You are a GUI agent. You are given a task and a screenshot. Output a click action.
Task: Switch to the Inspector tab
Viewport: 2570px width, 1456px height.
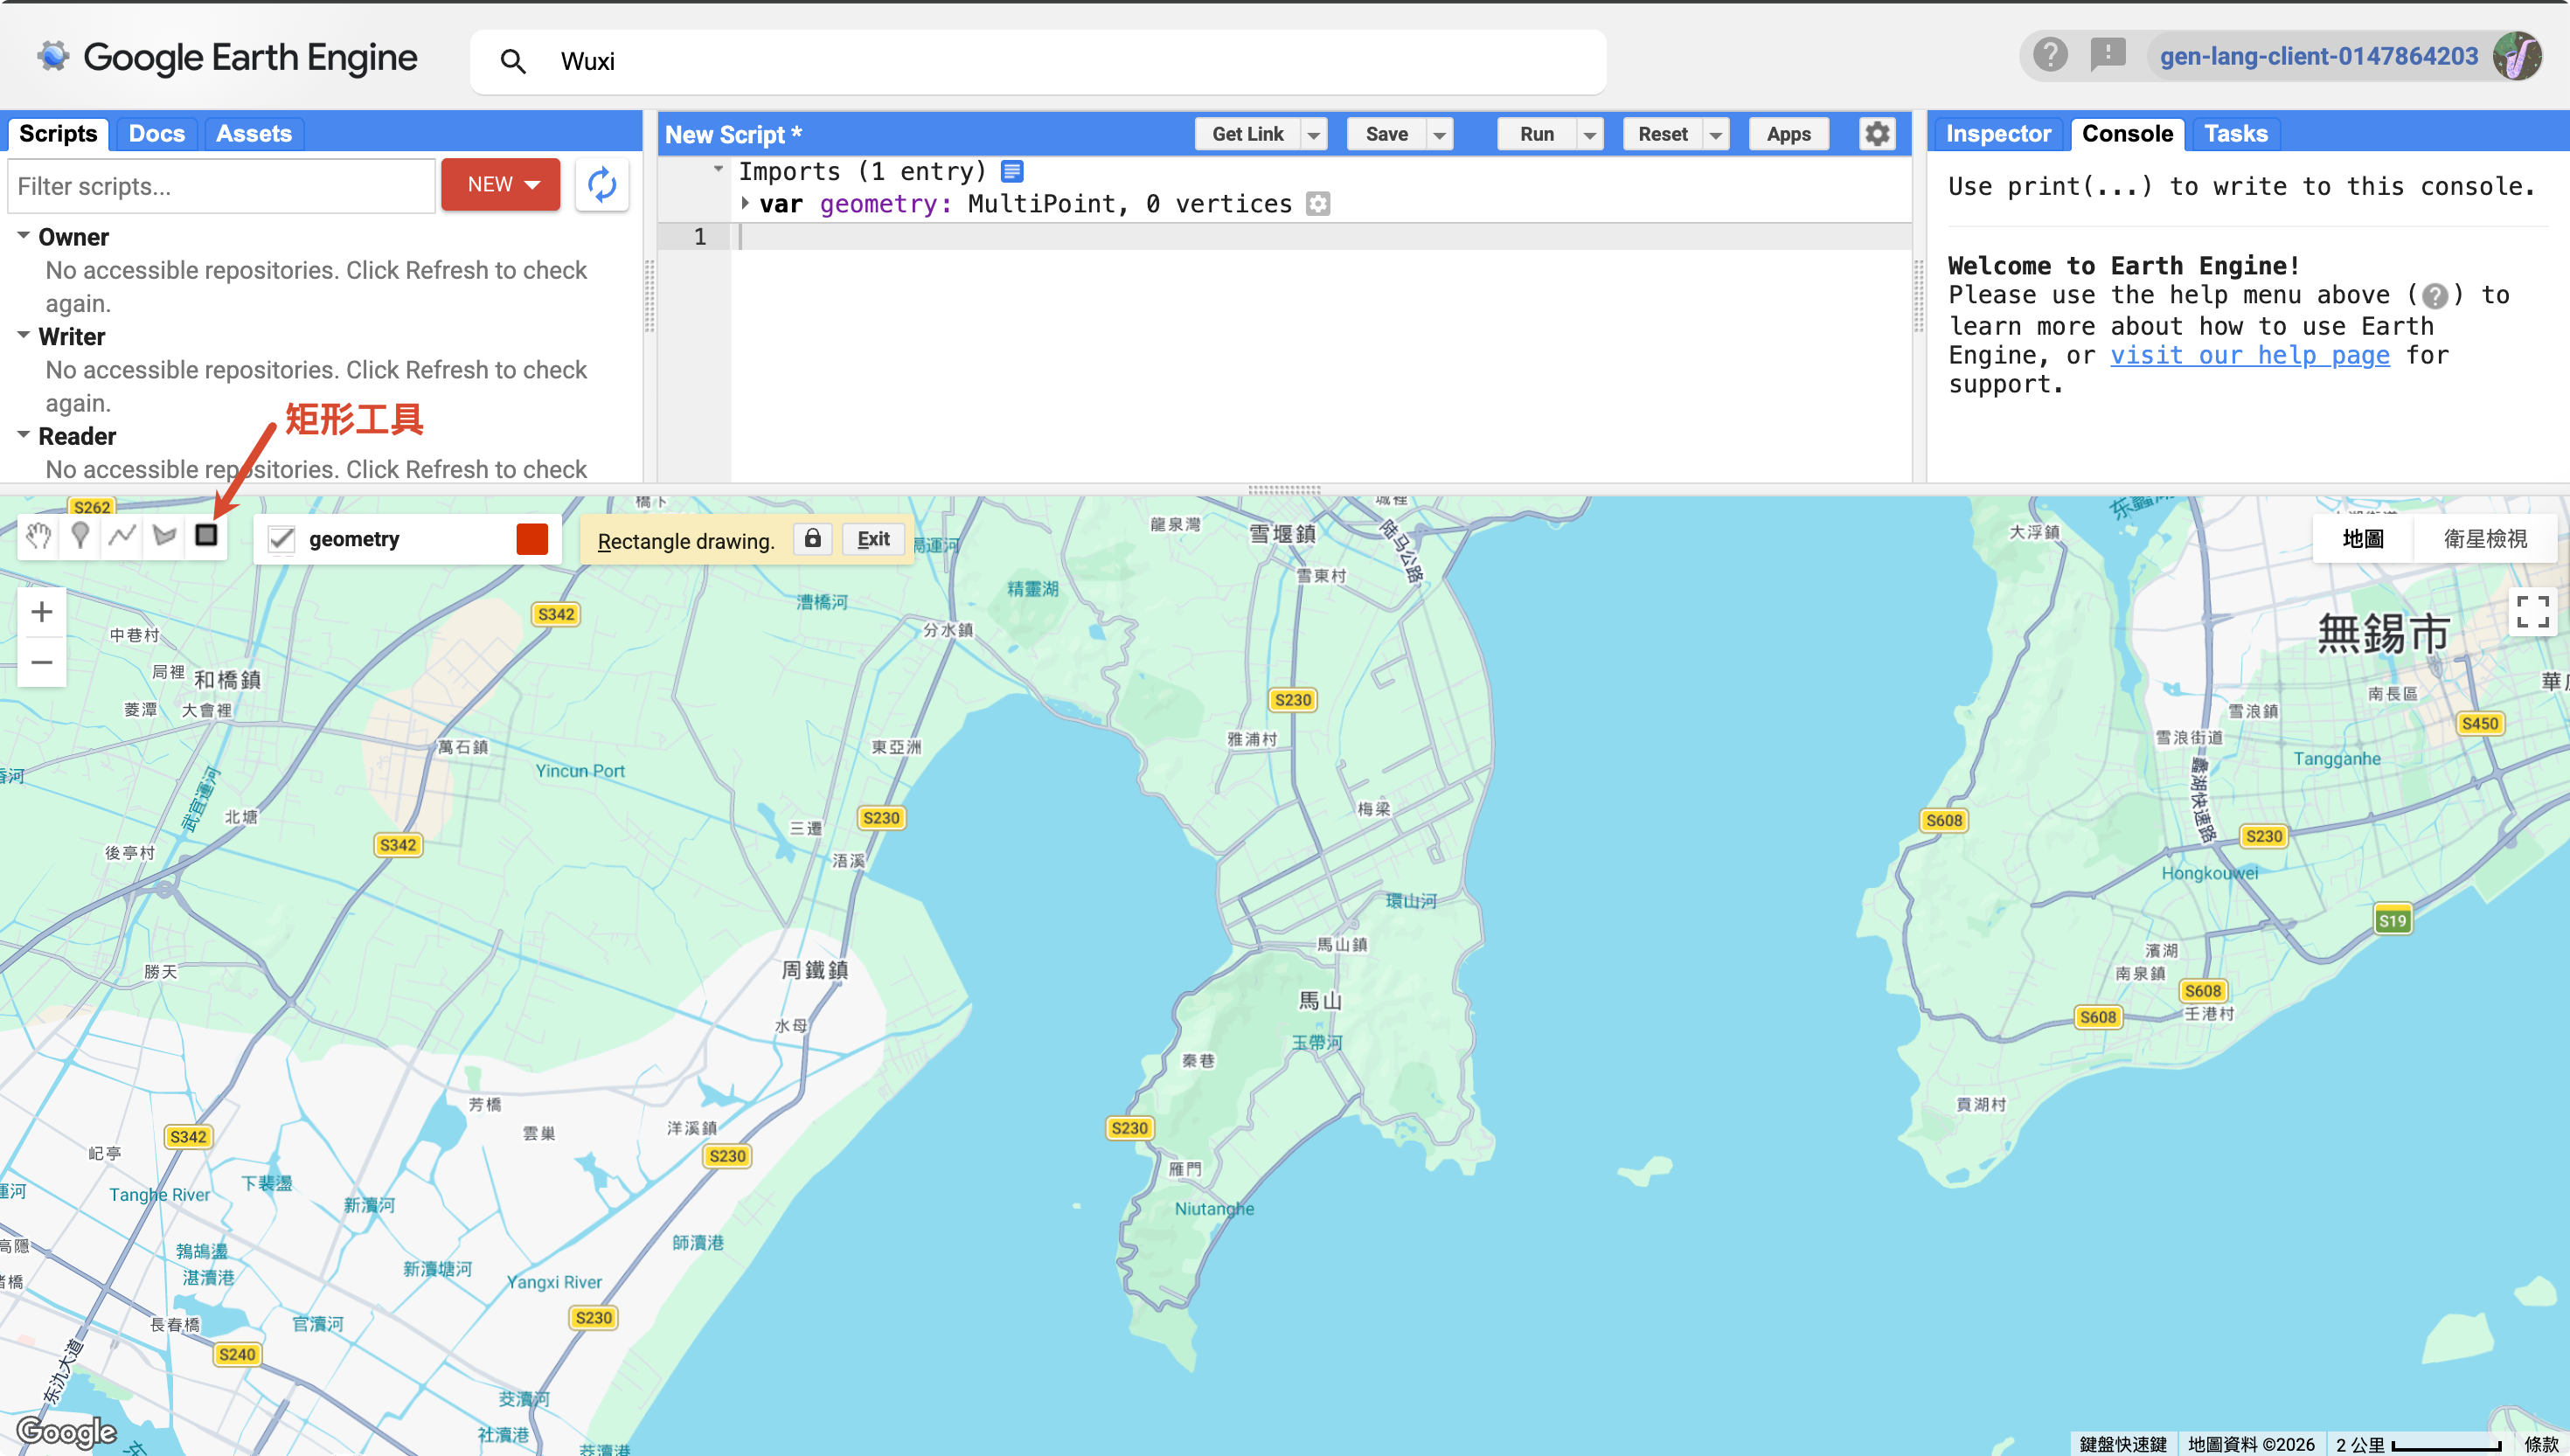pos(1998,134)
